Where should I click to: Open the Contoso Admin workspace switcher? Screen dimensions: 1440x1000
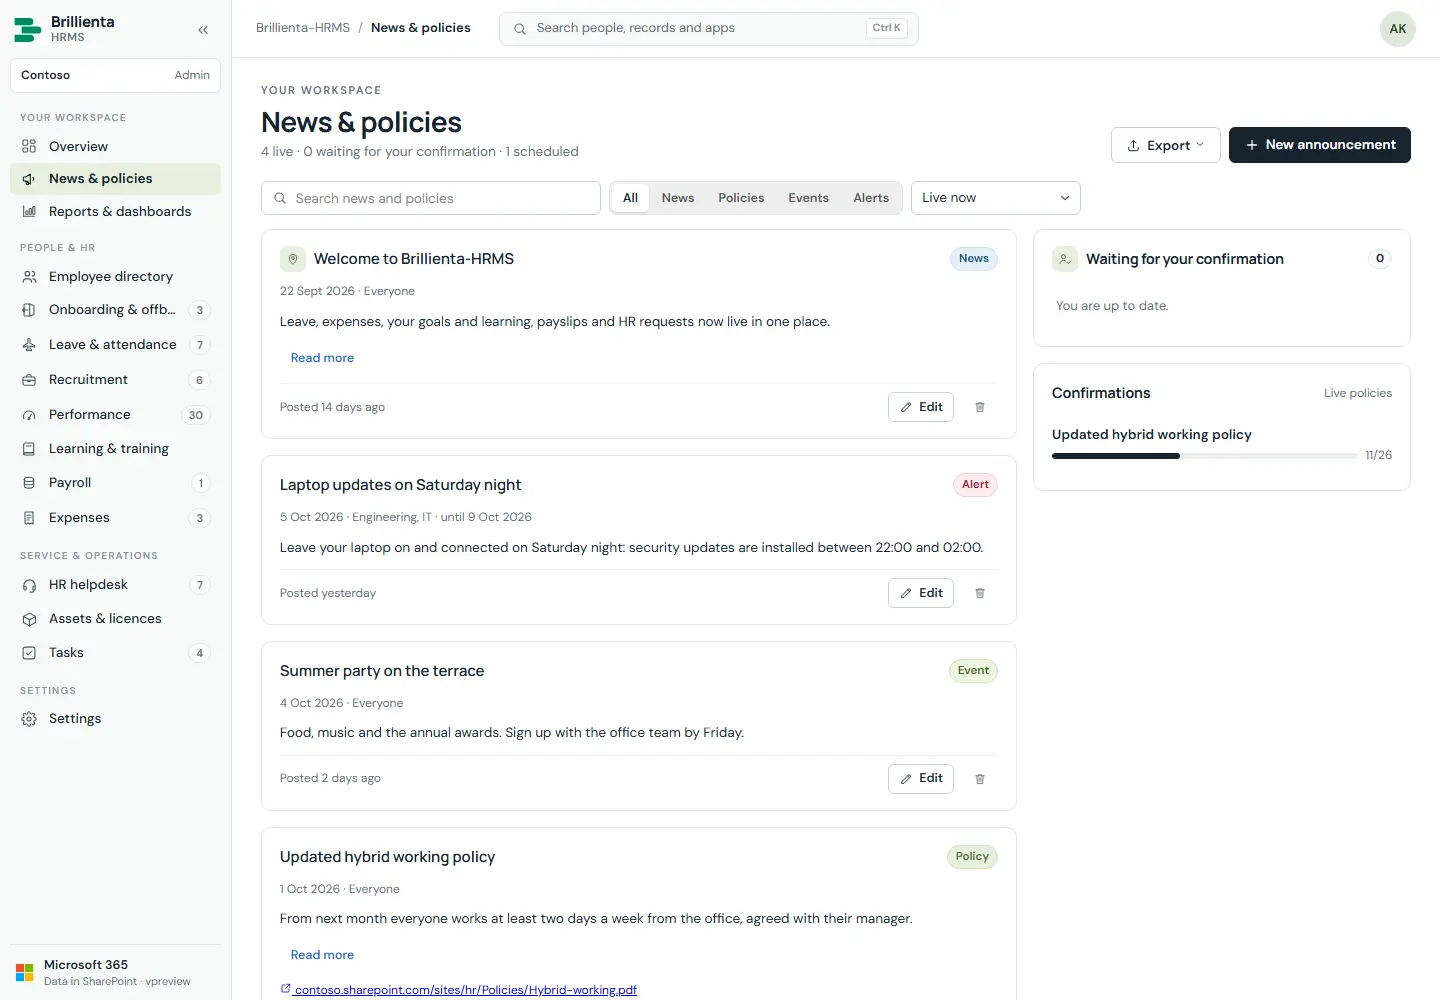click(115, 75)
